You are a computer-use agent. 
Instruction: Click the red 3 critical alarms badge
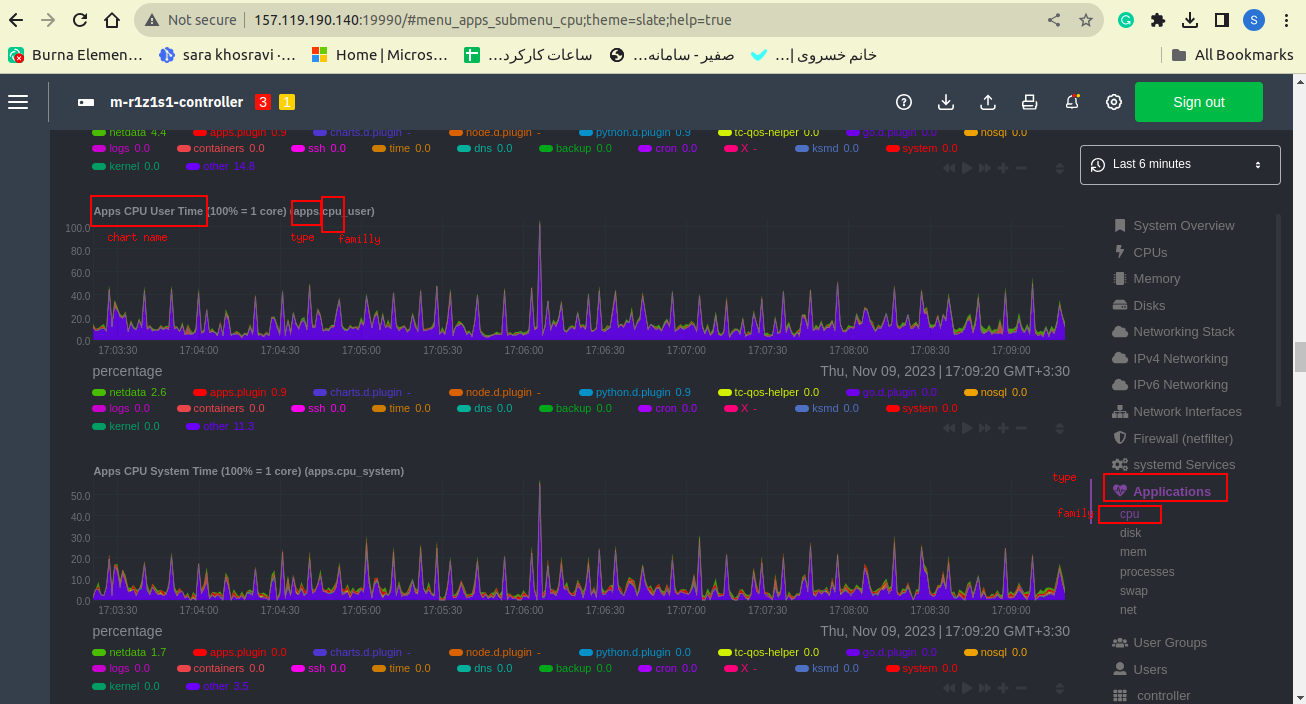point(263,102)
